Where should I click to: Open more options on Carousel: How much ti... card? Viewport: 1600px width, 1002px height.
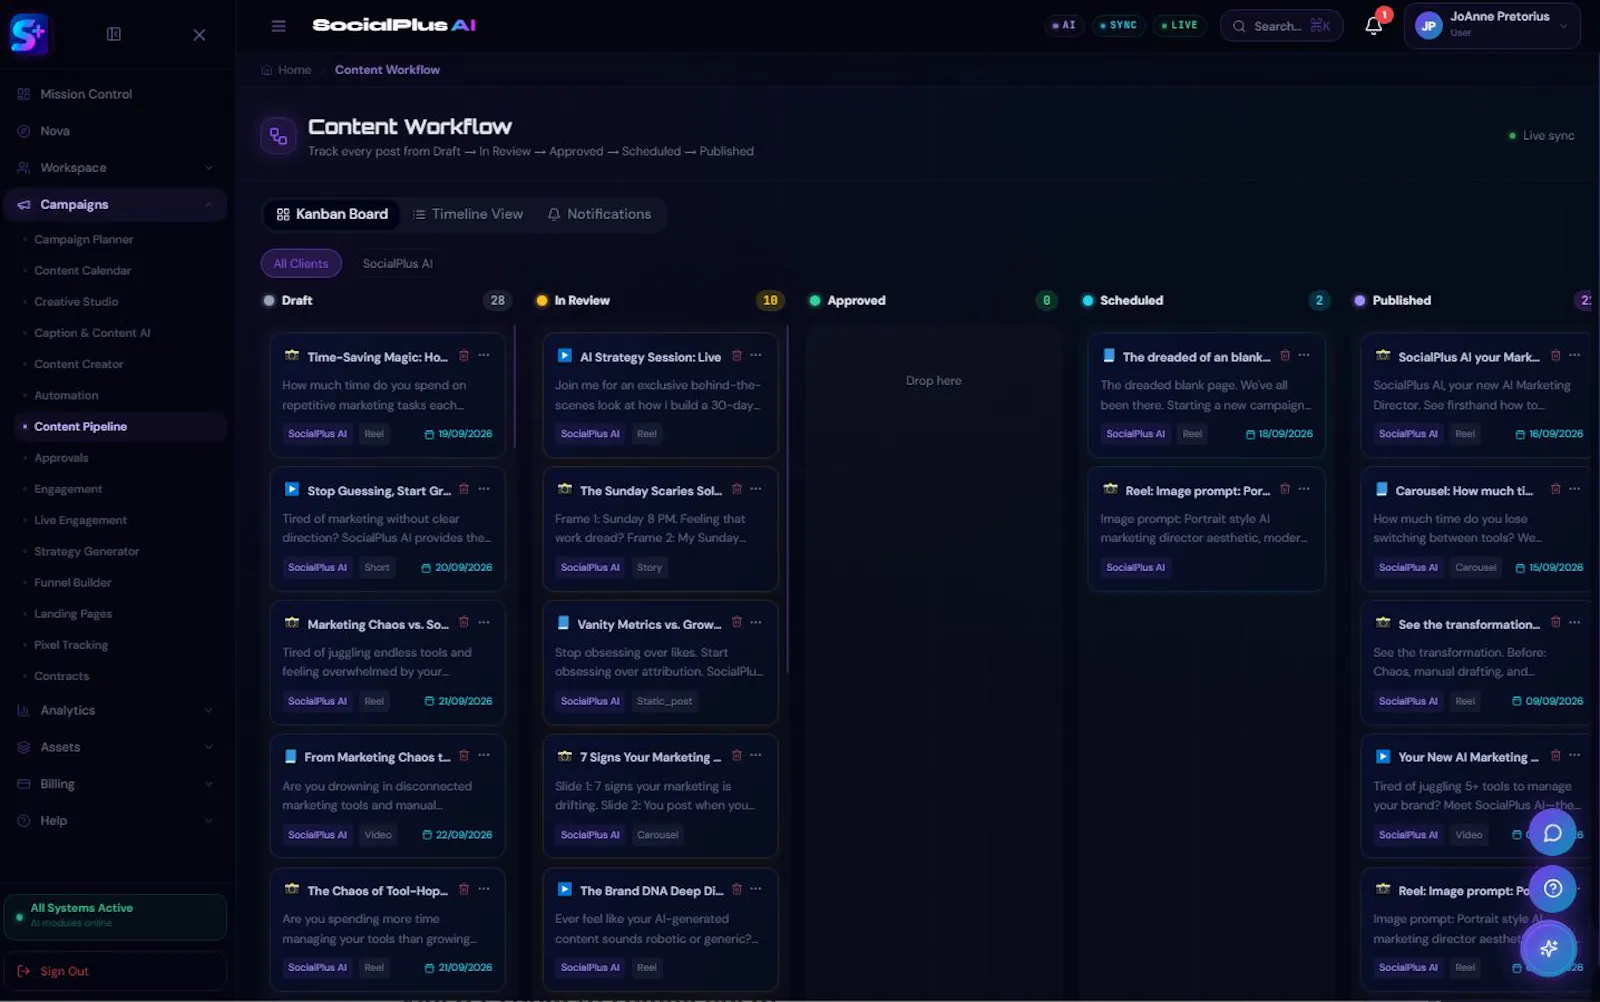pos(1575,490)
